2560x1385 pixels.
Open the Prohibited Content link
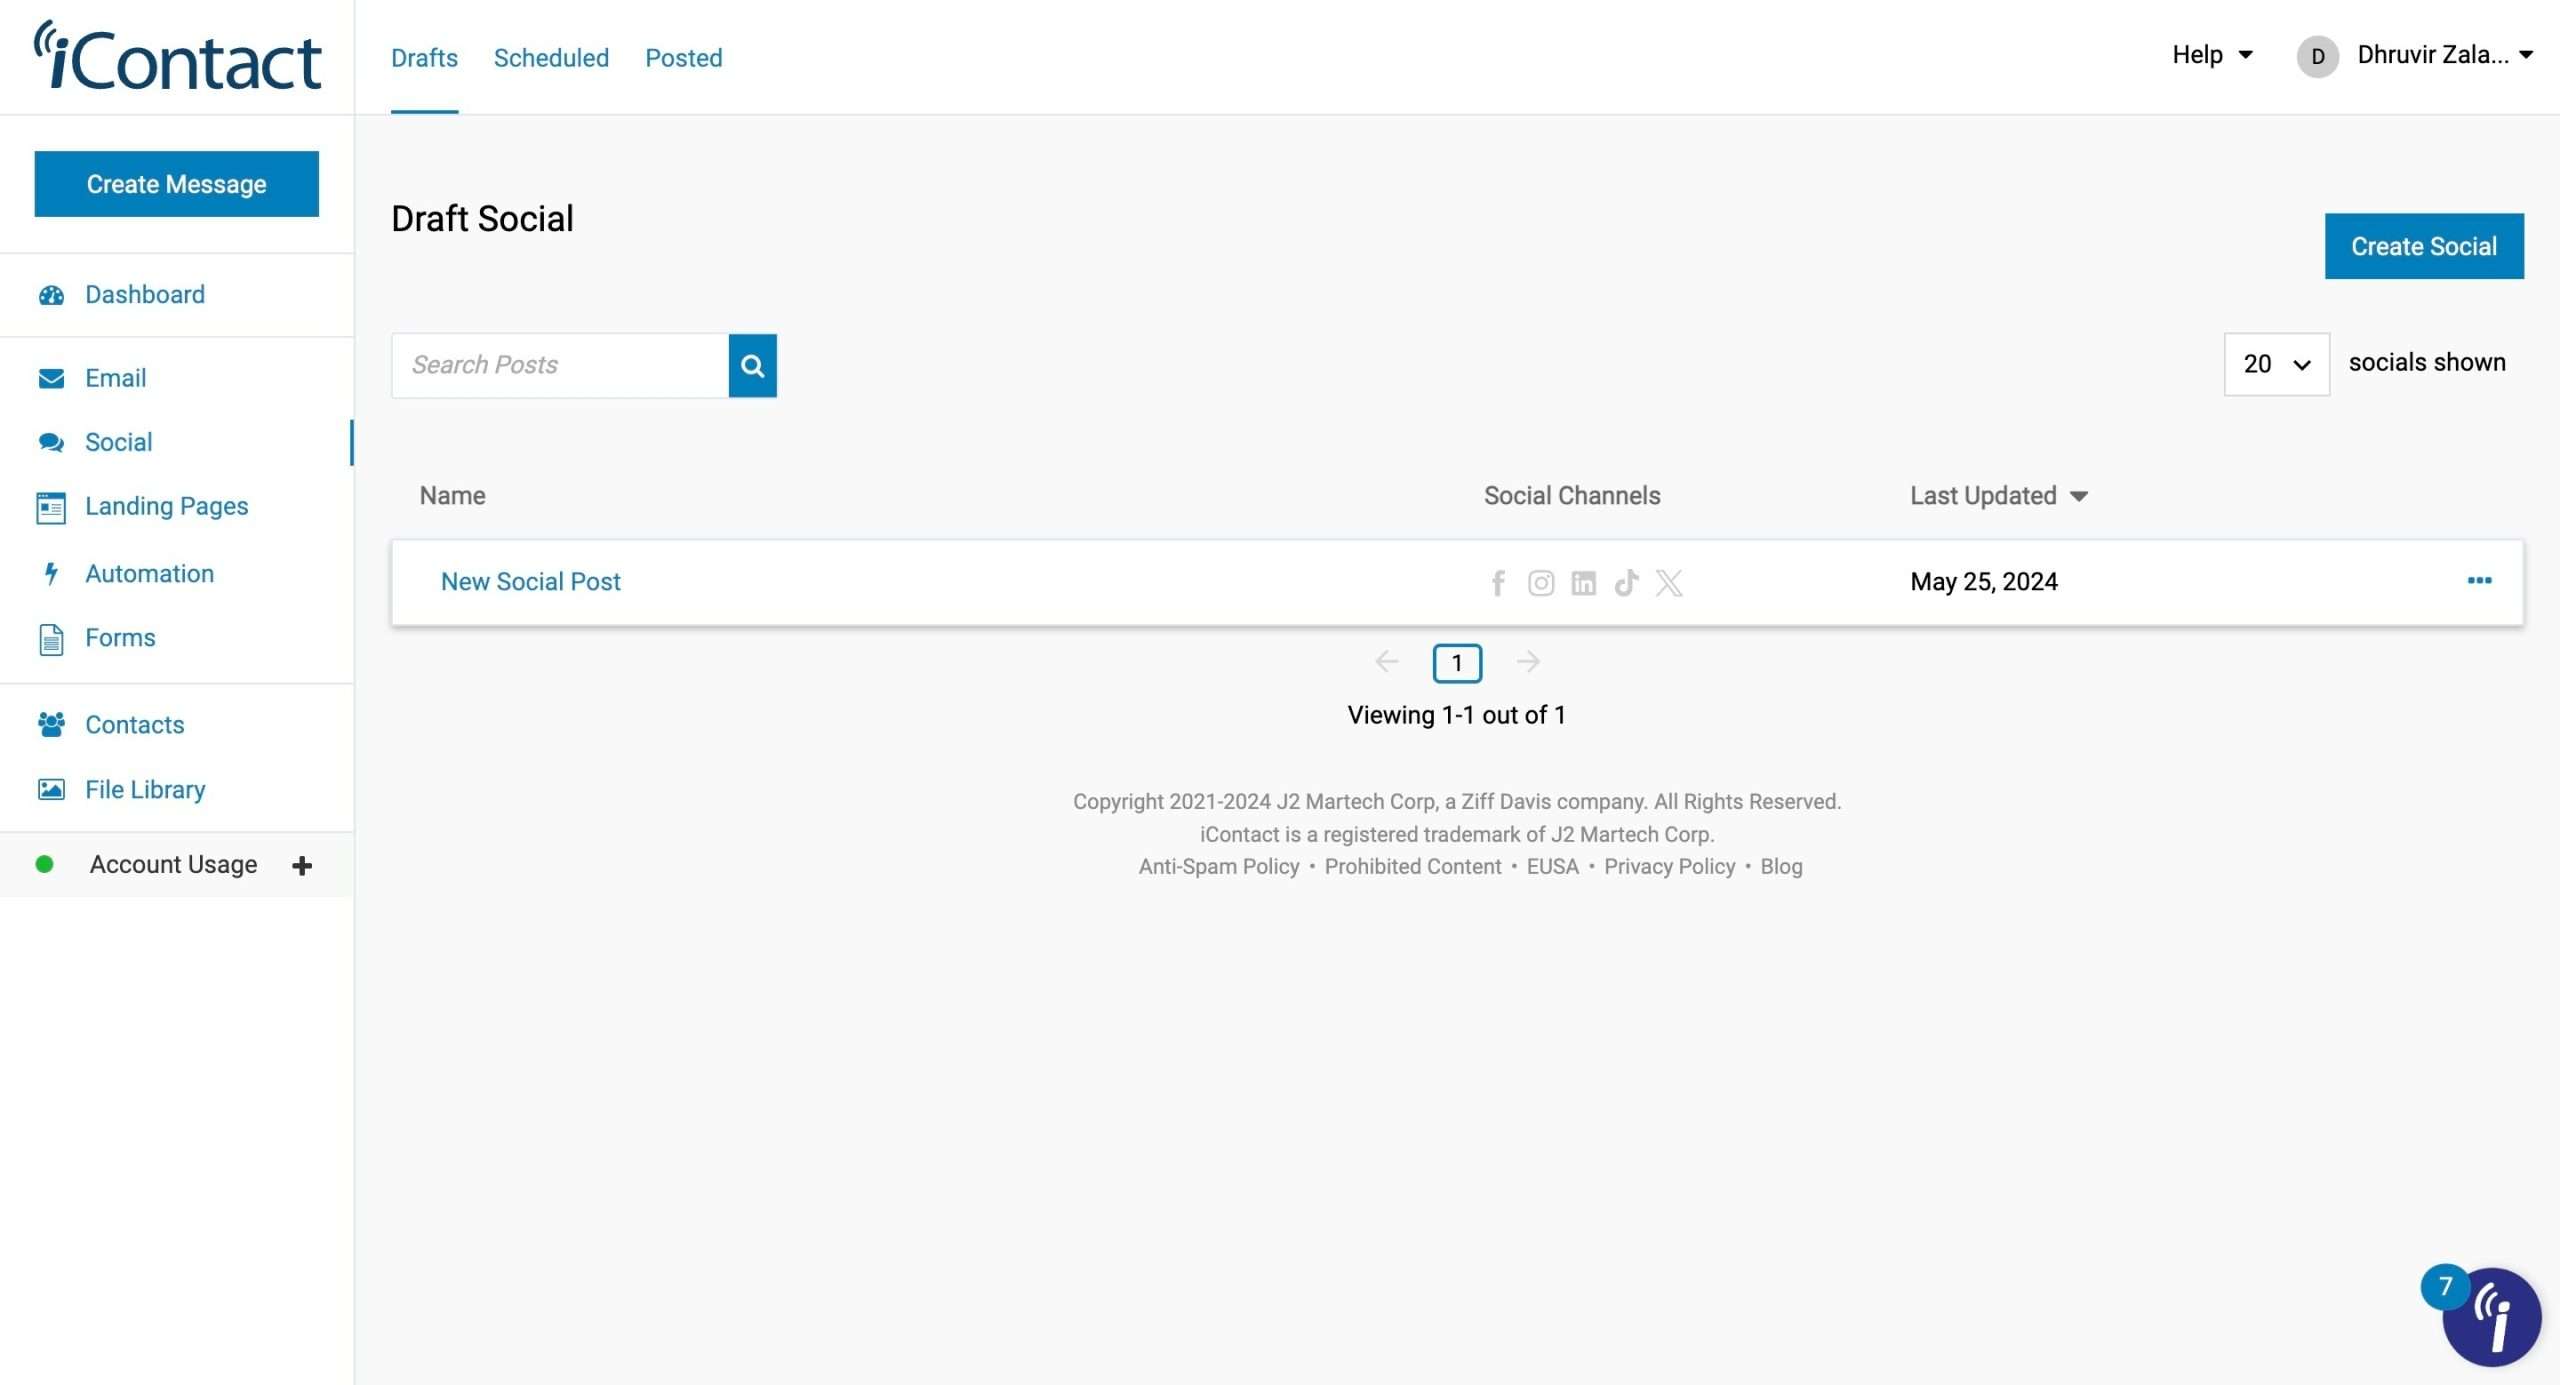(x=1412, y=867)
